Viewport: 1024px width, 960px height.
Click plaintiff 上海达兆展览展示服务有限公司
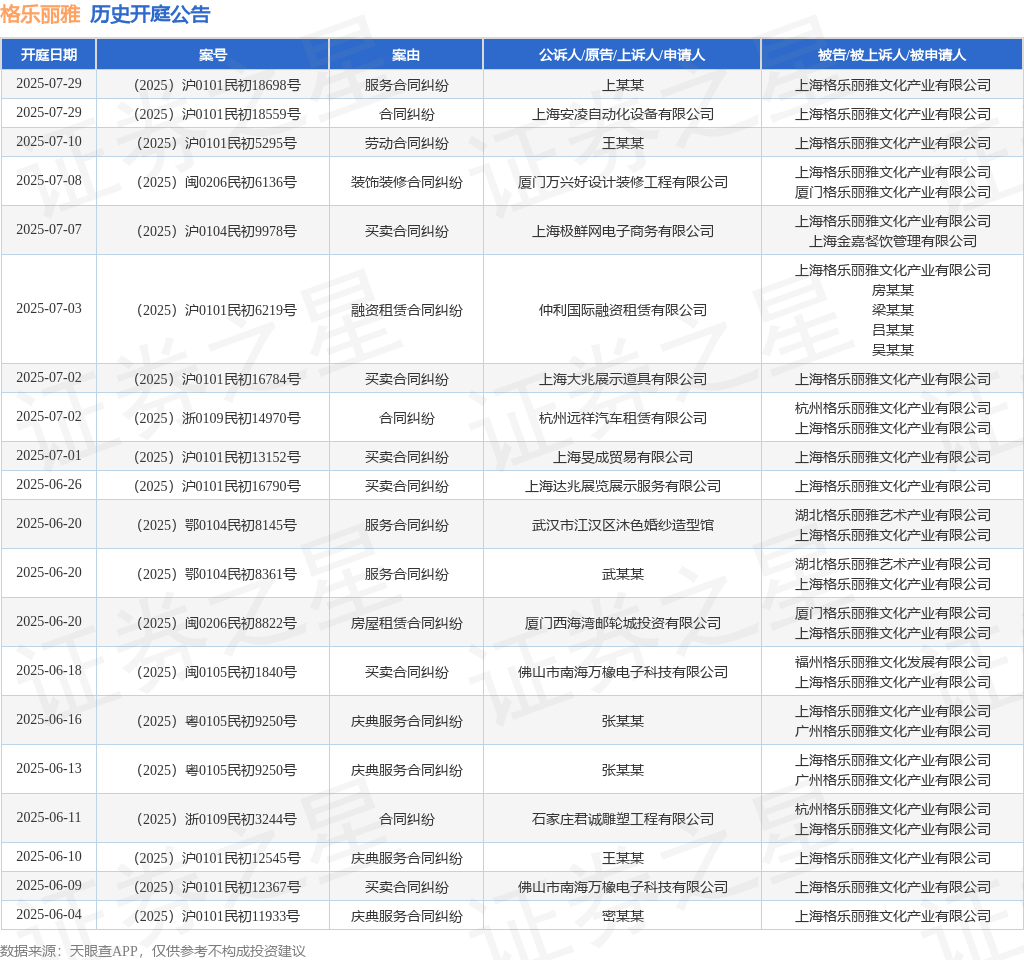coord(622,486)
